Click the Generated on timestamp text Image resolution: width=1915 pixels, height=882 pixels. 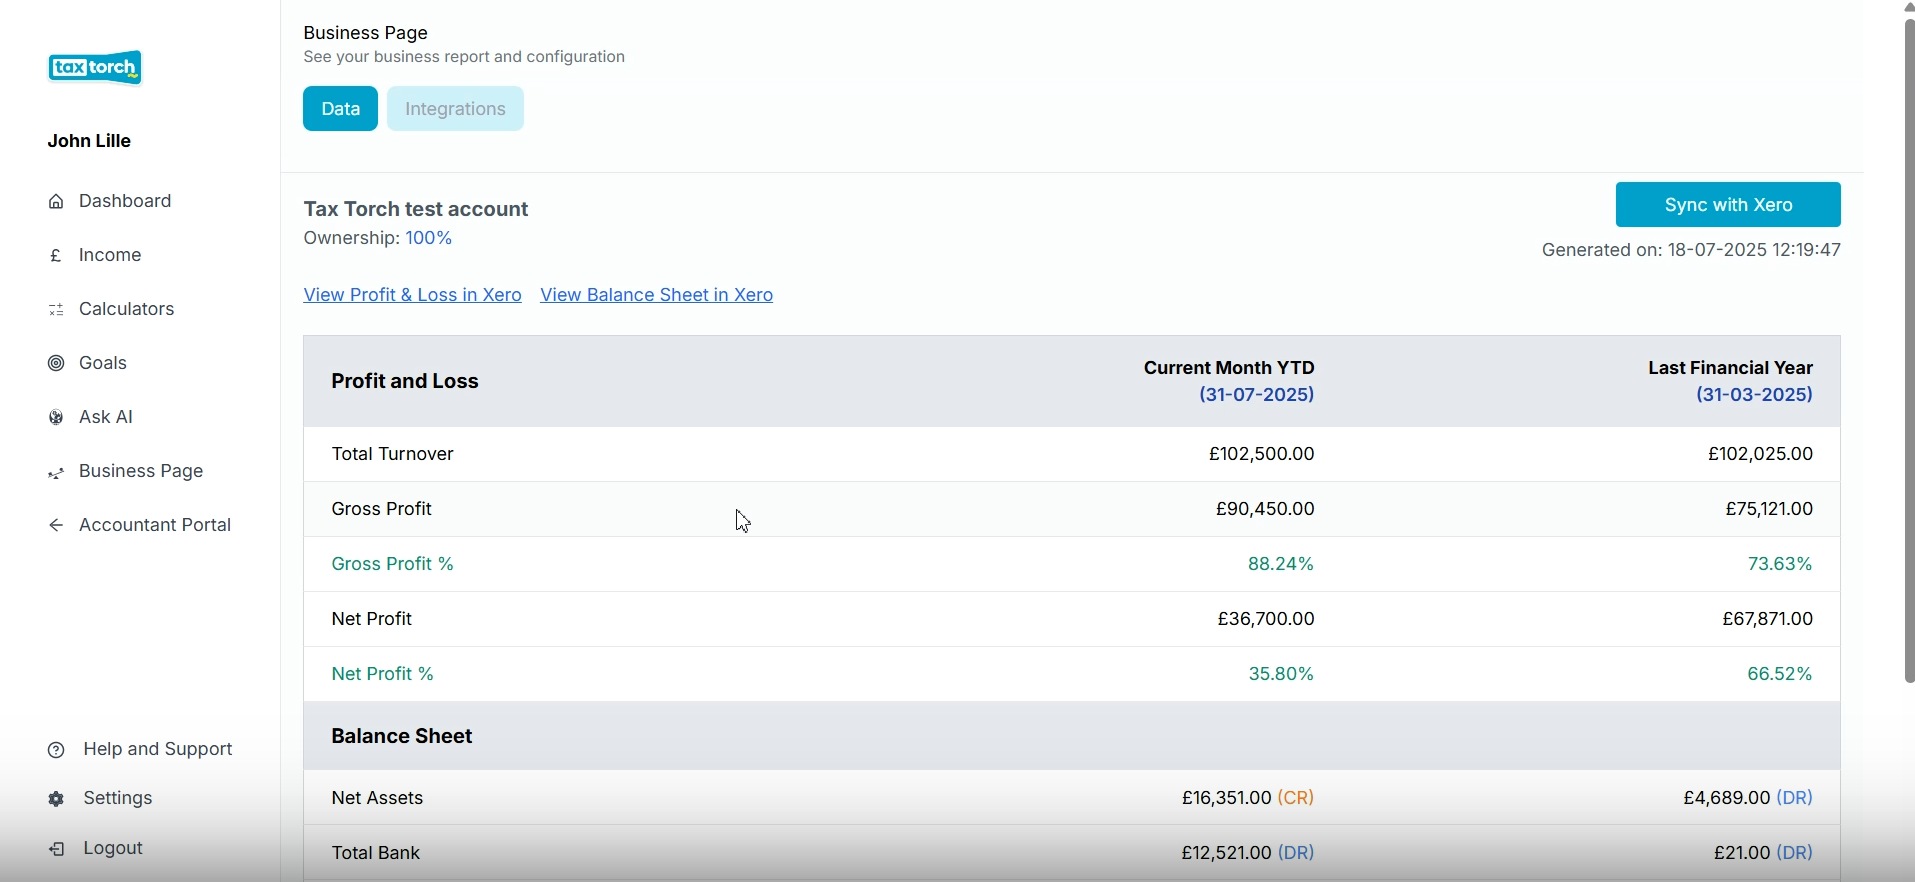click(x=1691, y=251)
